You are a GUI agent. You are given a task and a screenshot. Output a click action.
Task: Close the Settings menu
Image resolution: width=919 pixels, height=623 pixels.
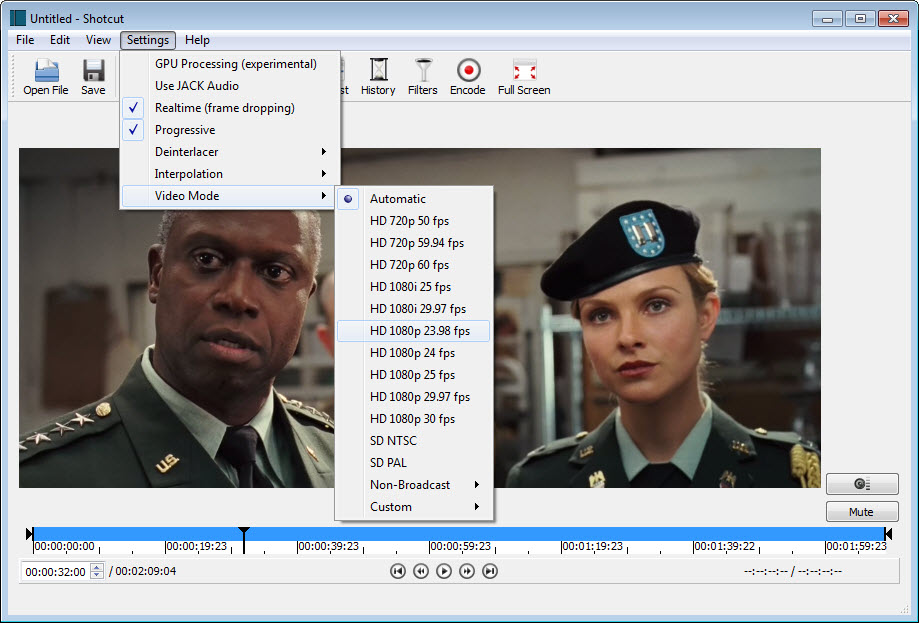tap(148, 40)
